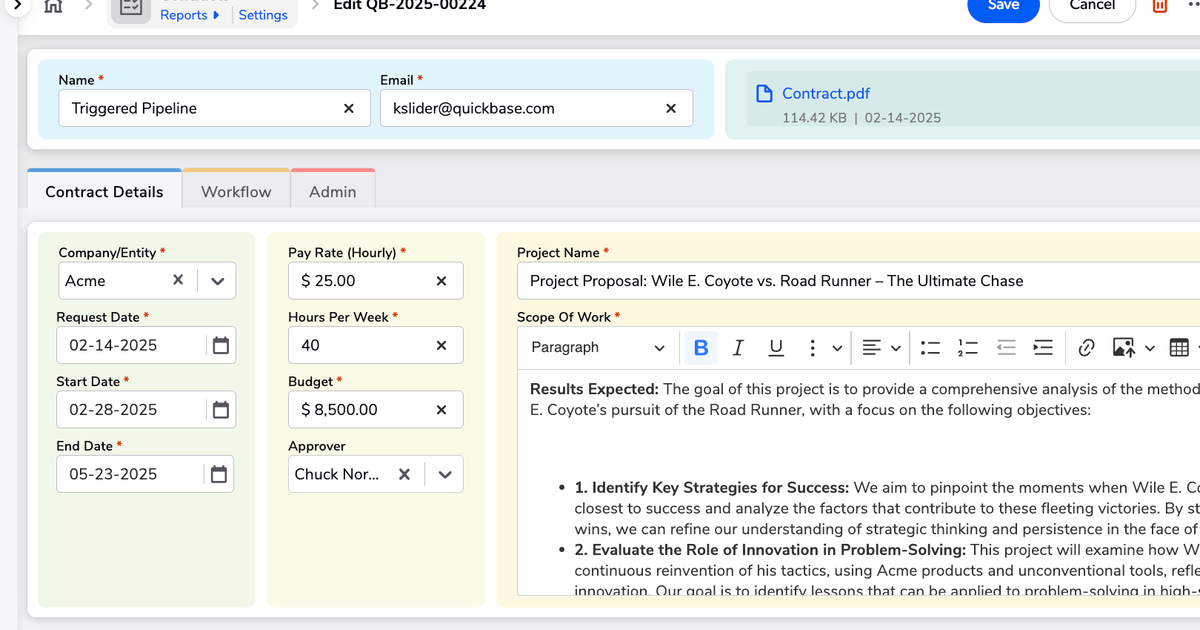
Task: Insert a link in the editor
Action: point(1087,347)
